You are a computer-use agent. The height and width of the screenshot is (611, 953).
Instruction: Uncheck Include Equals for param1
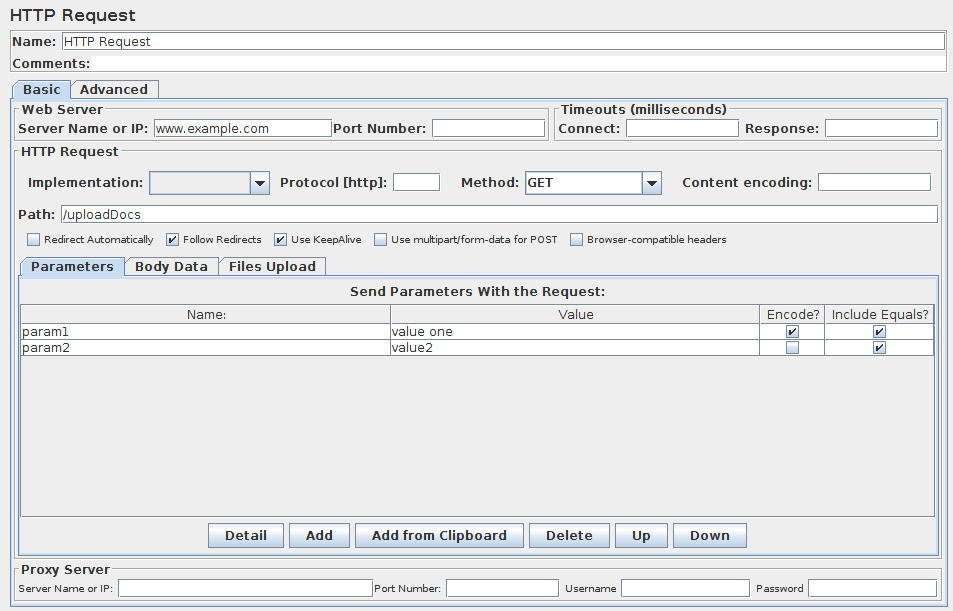click(x=878, y=330)
